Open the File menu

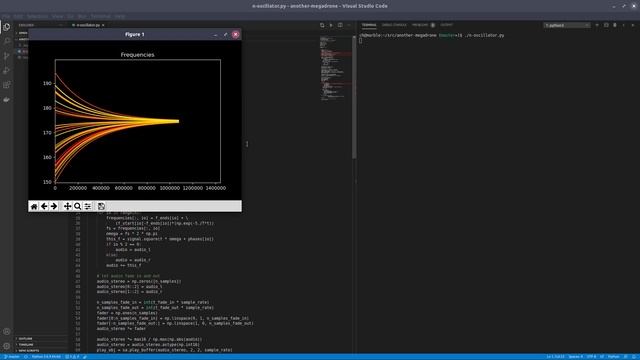point(6,16)
